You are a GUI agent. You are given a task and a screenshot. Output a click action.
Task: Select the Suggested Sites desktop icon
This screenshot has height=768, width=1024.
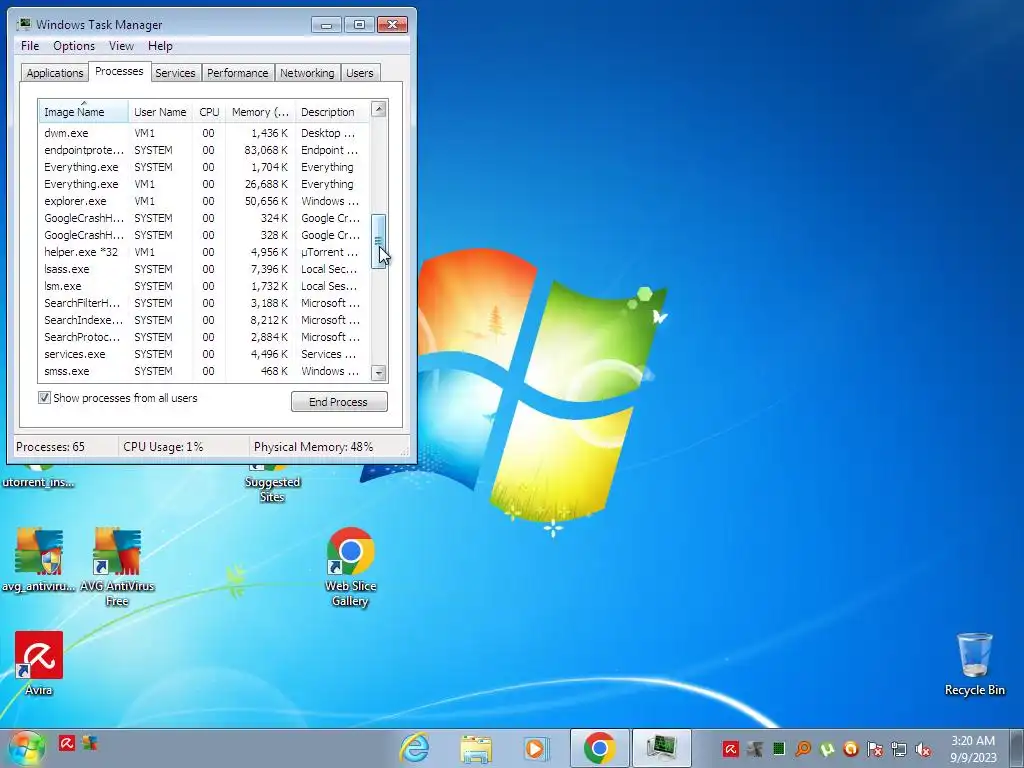pyautogui.click(x=272, y=483)
